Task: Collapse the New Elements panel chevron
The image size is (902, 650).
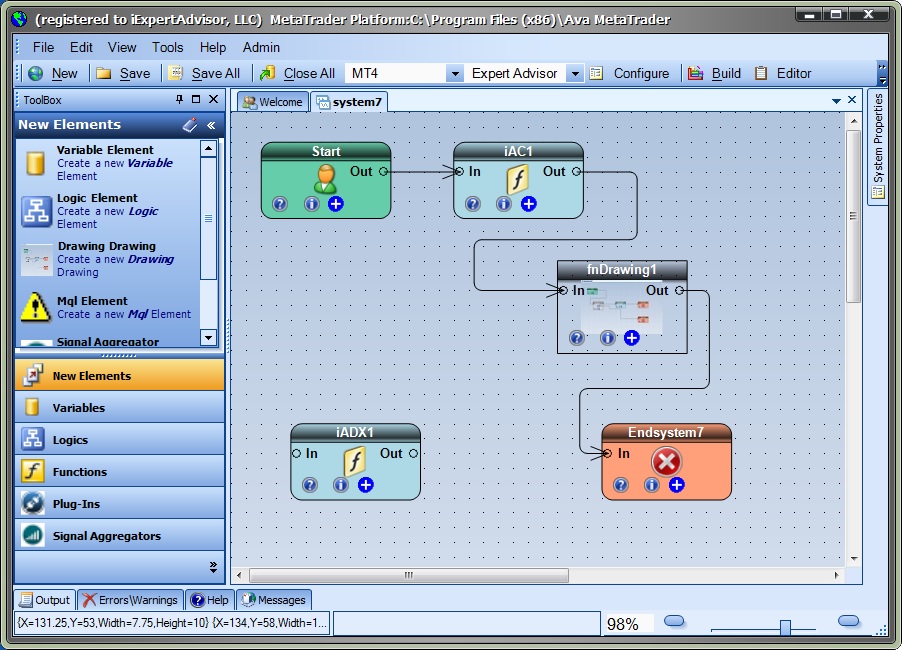Action: pyautogui.click(x=211, y=125)
